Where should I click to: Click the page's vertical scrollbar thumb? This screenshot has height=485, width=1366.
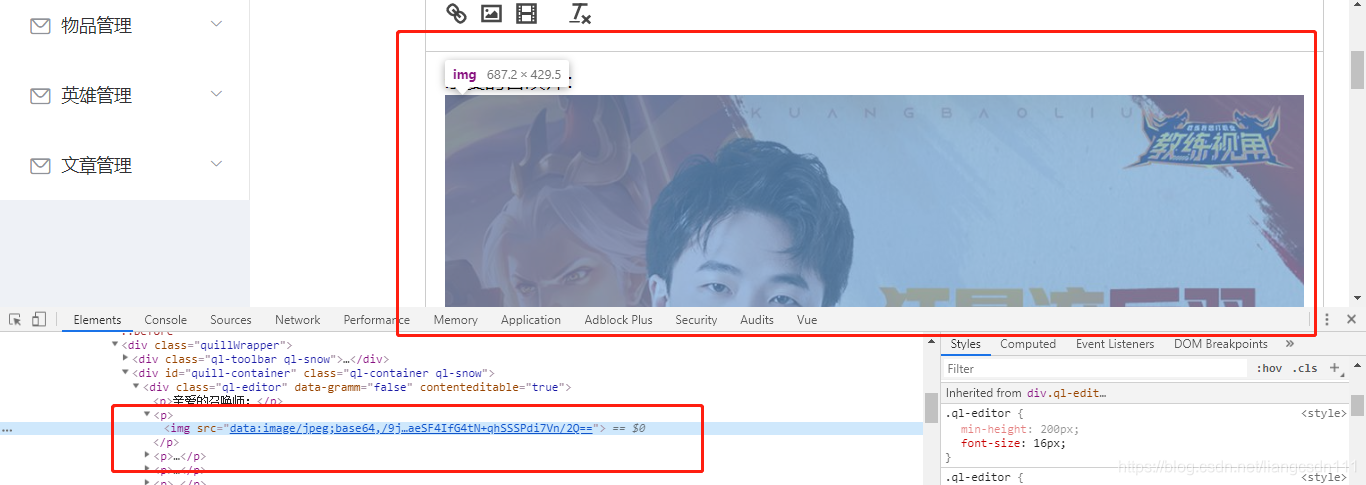tap(1358, 71)
